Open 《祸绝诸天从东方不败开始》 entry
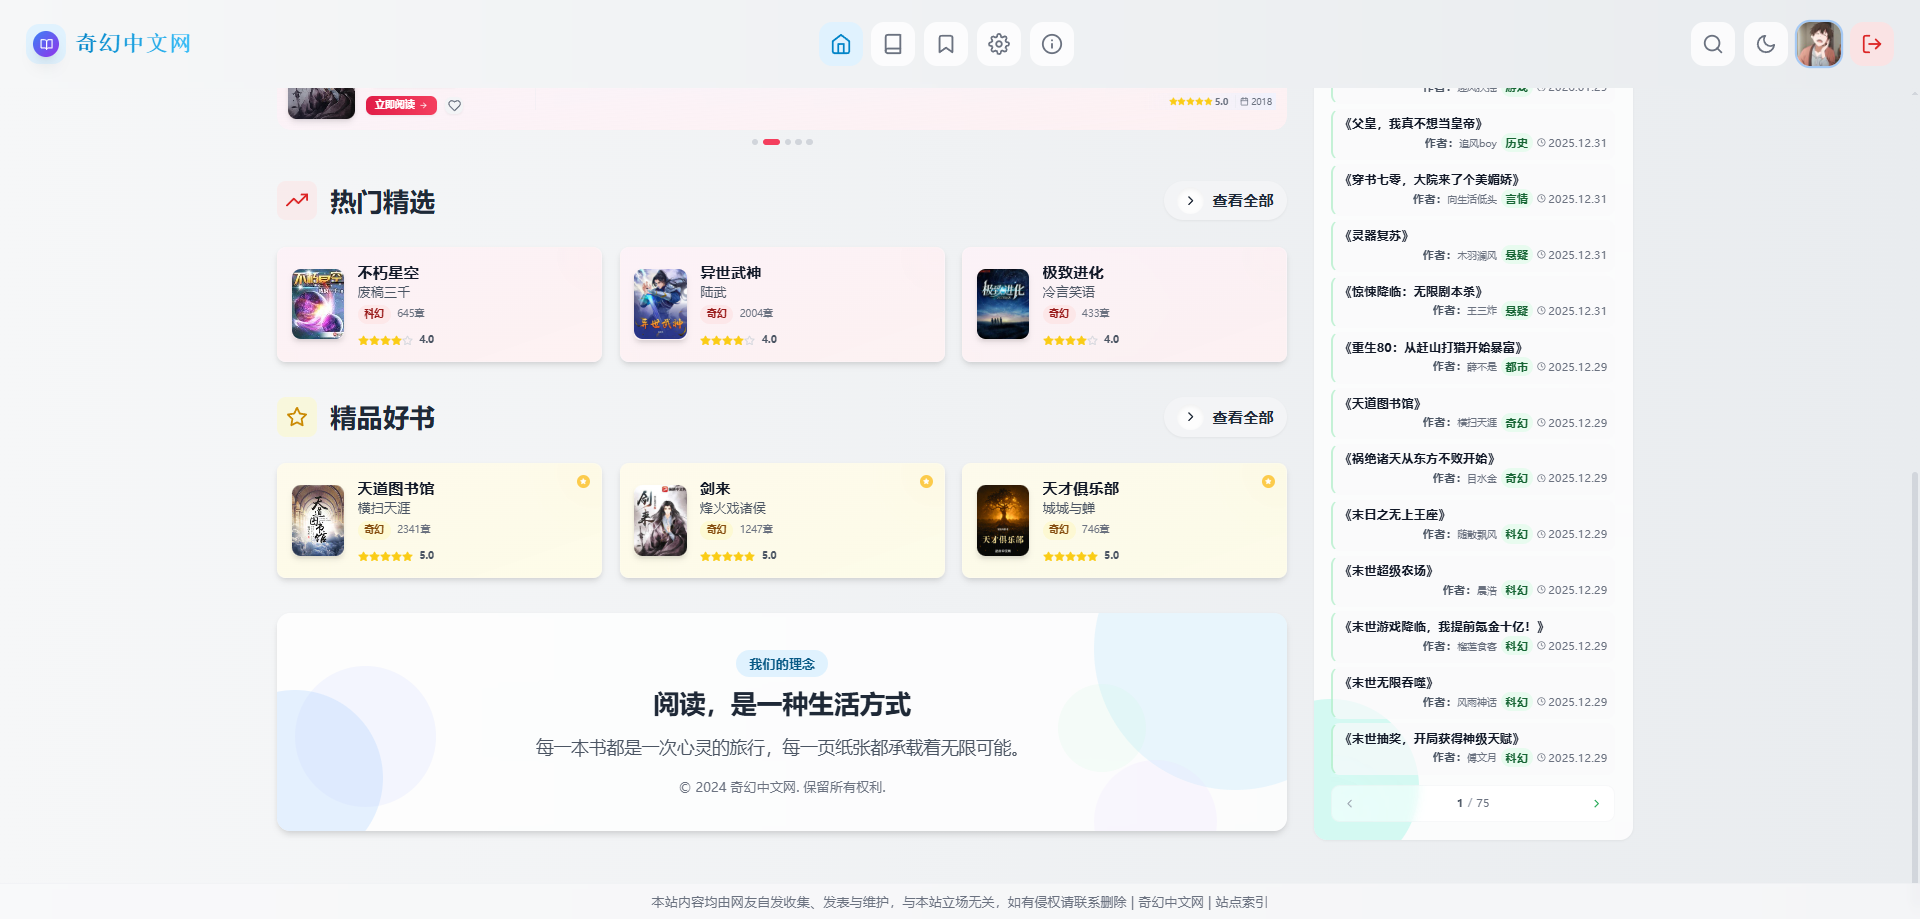Viewport: 1920px width, 919px height. coord(1419,459)
